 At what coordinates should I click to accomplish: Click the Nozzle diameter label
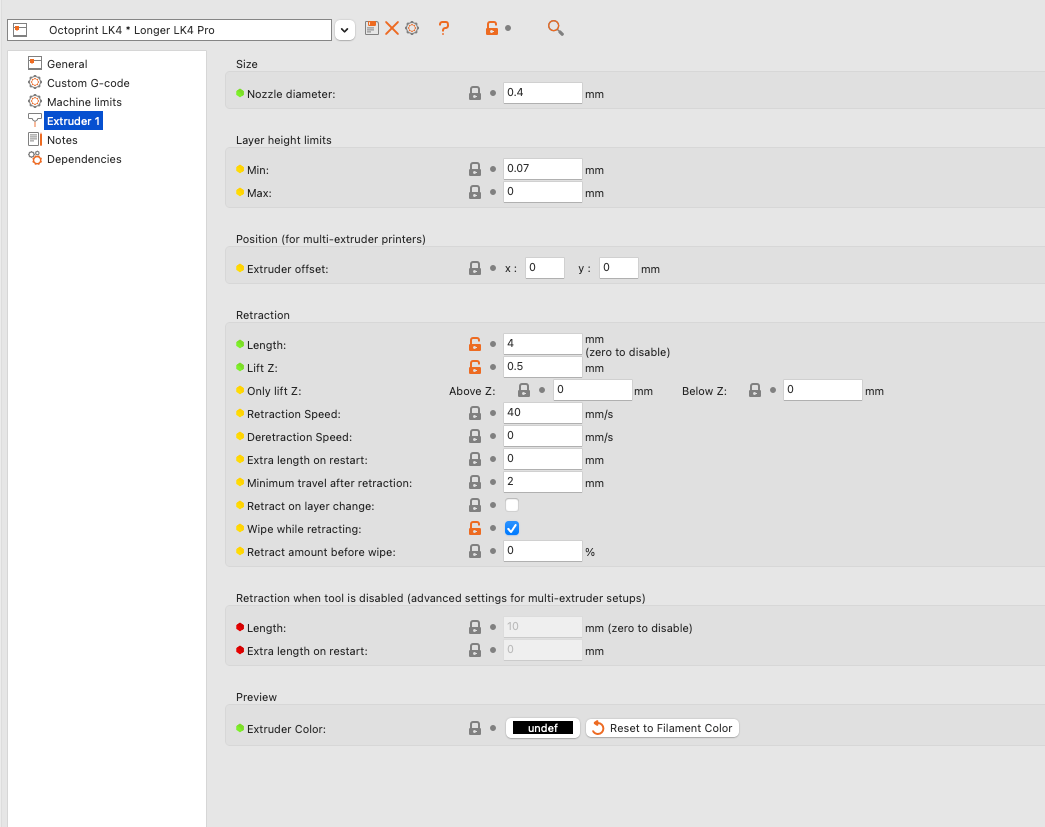(x=291, y=94)
